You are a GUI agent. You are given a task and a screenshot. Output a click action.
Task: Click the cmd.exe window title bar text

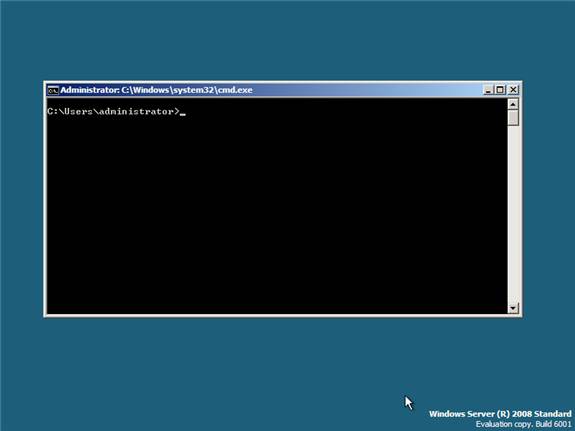point(156,90)
